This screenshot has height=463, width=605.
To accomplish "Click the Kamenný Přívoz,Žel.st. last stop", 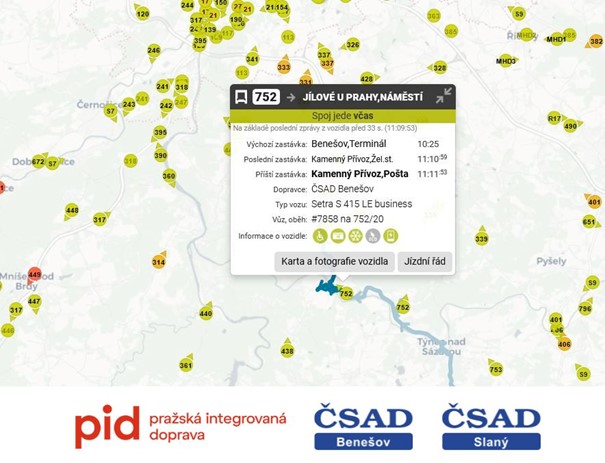I will (x=352, y=159).
